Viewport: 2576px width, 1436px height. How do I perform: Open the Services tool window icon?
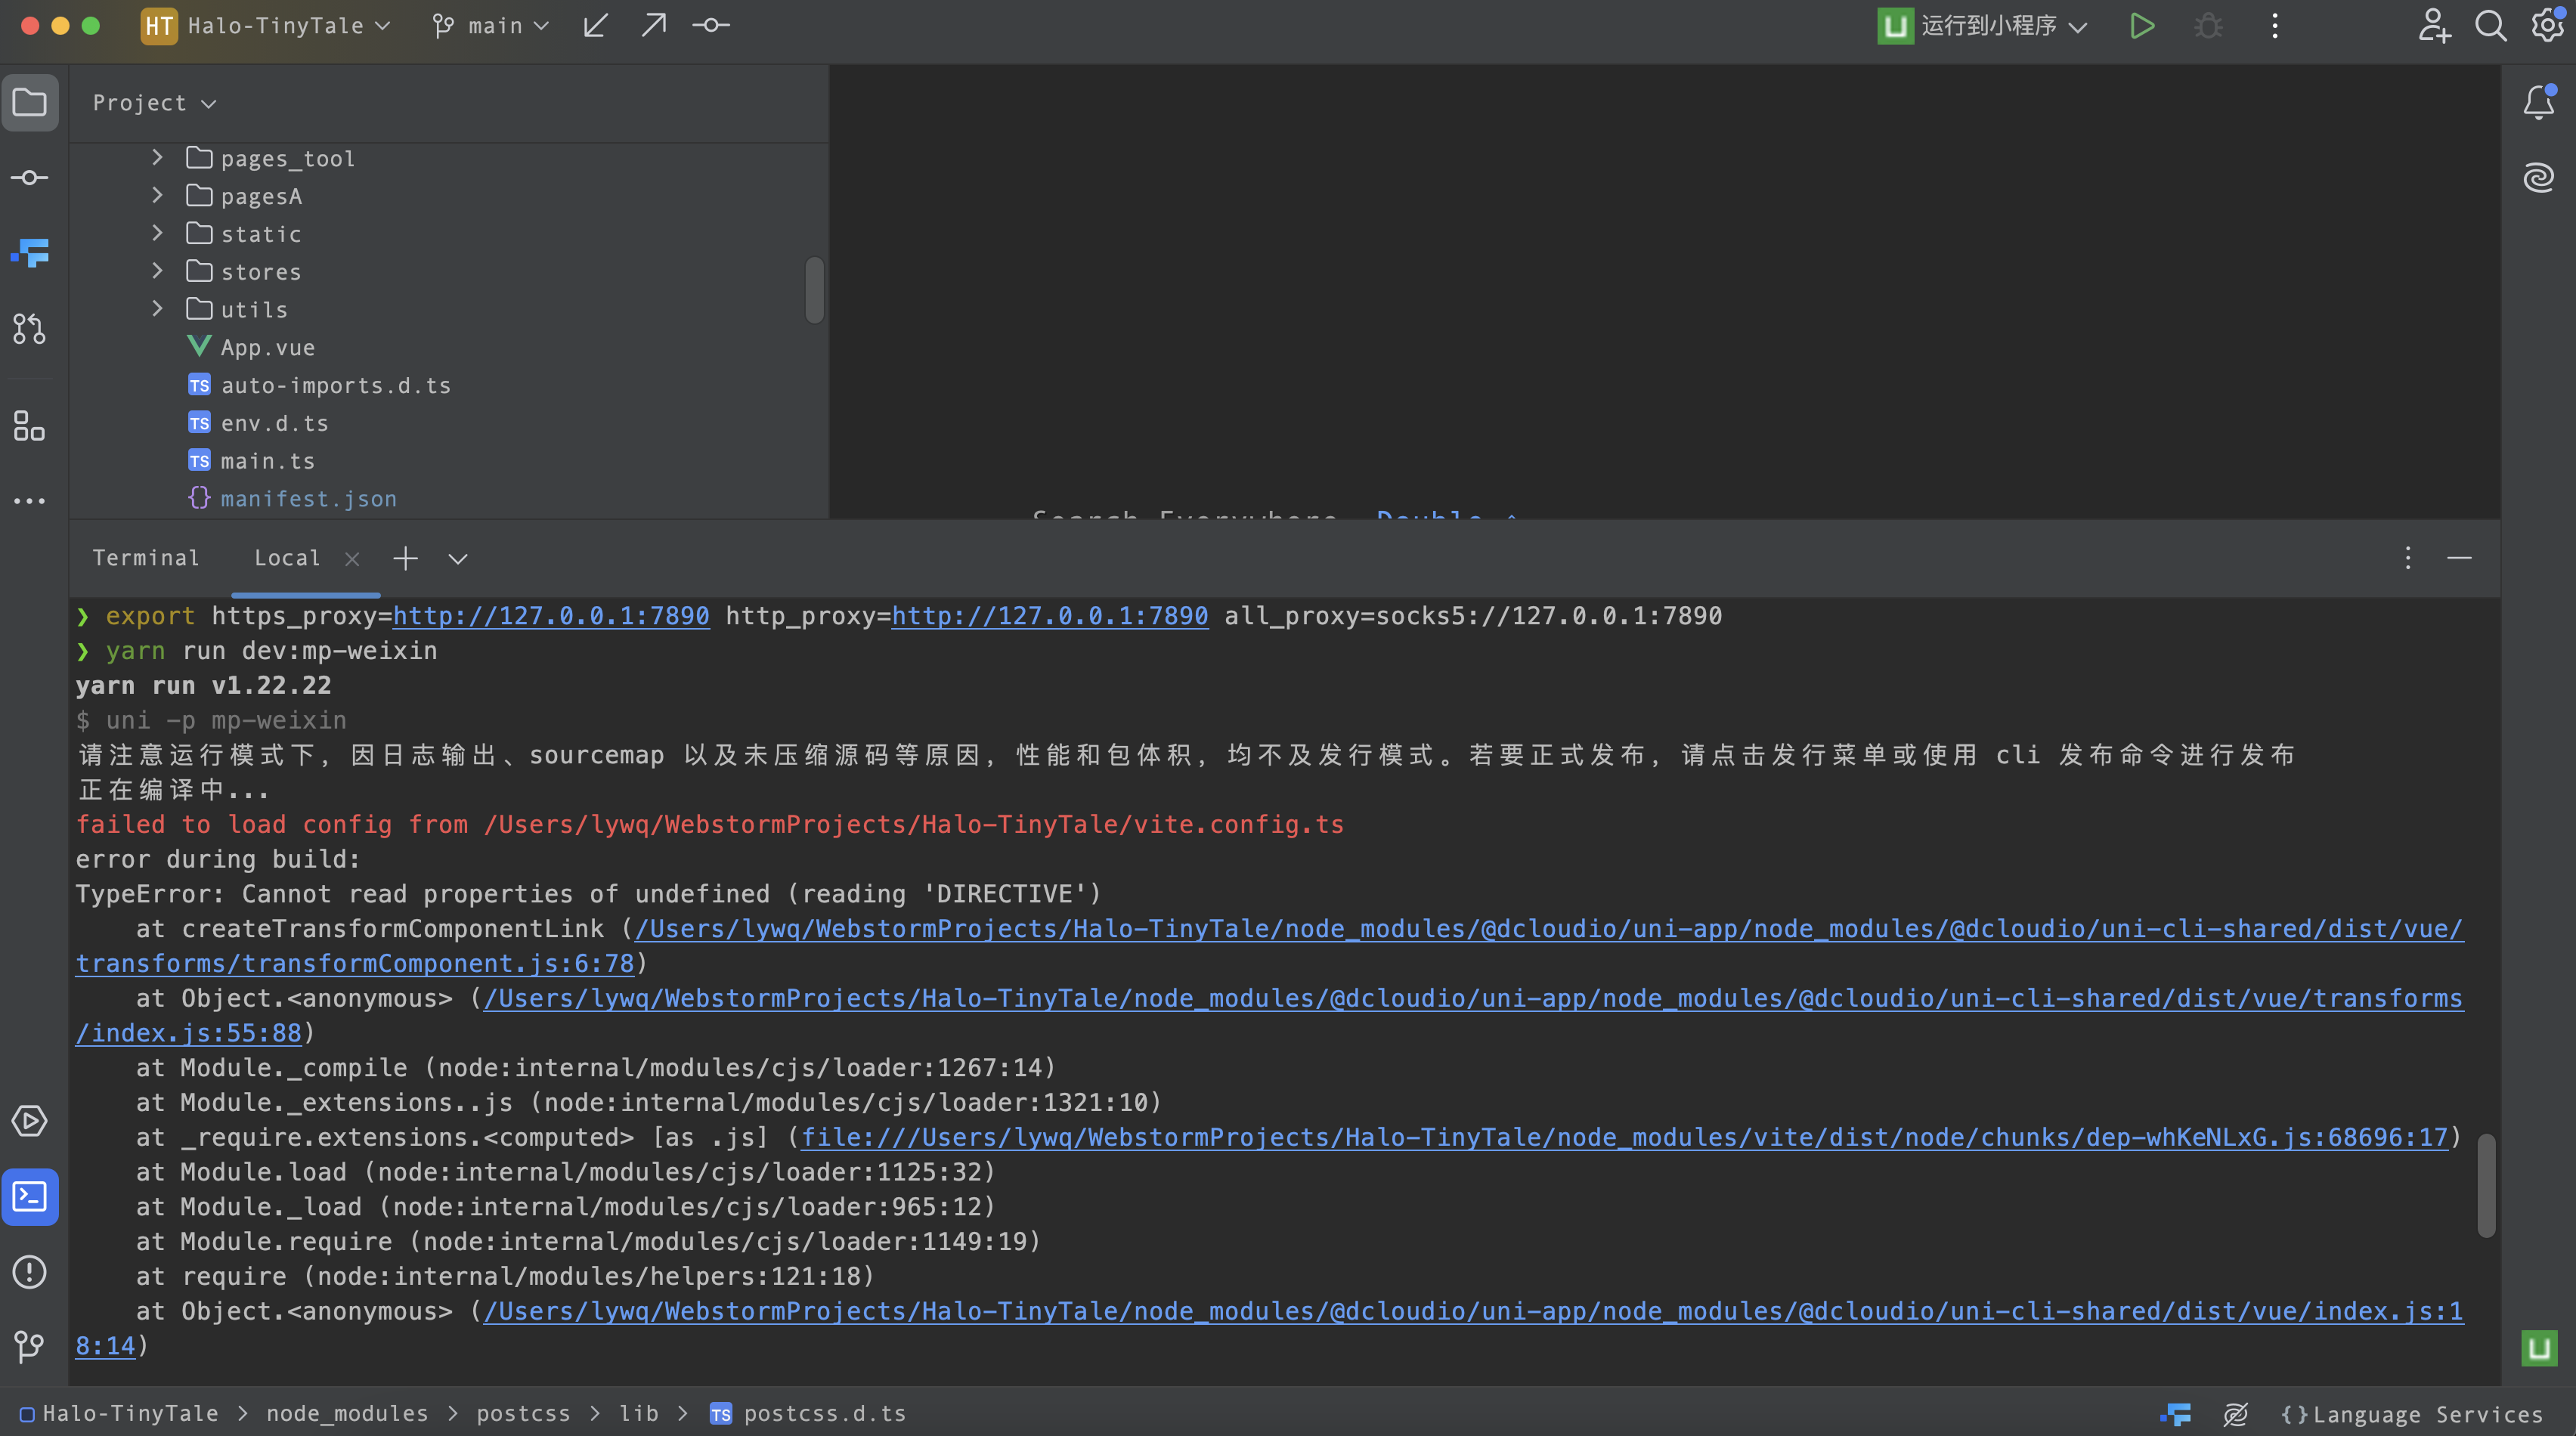pyautogui.click(x=30, y=1121)
